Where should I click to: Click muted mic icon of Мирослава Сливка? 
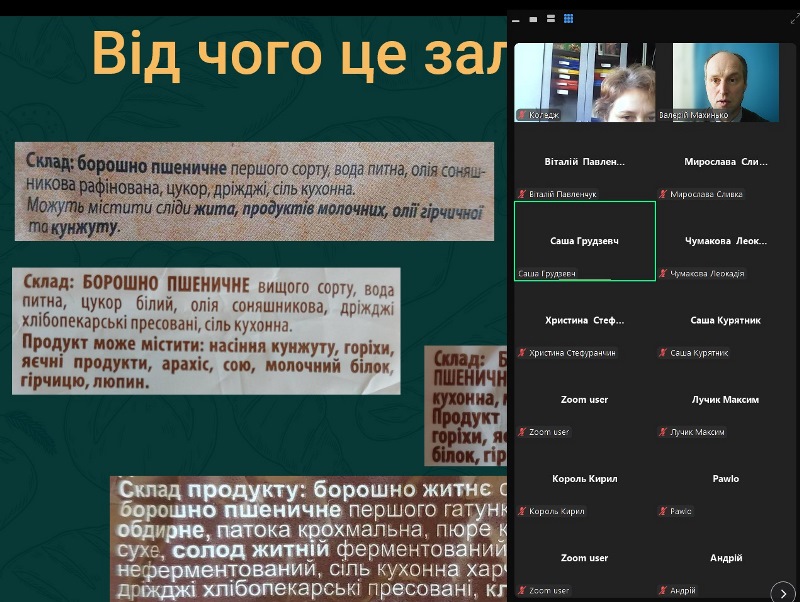point(663,194)
